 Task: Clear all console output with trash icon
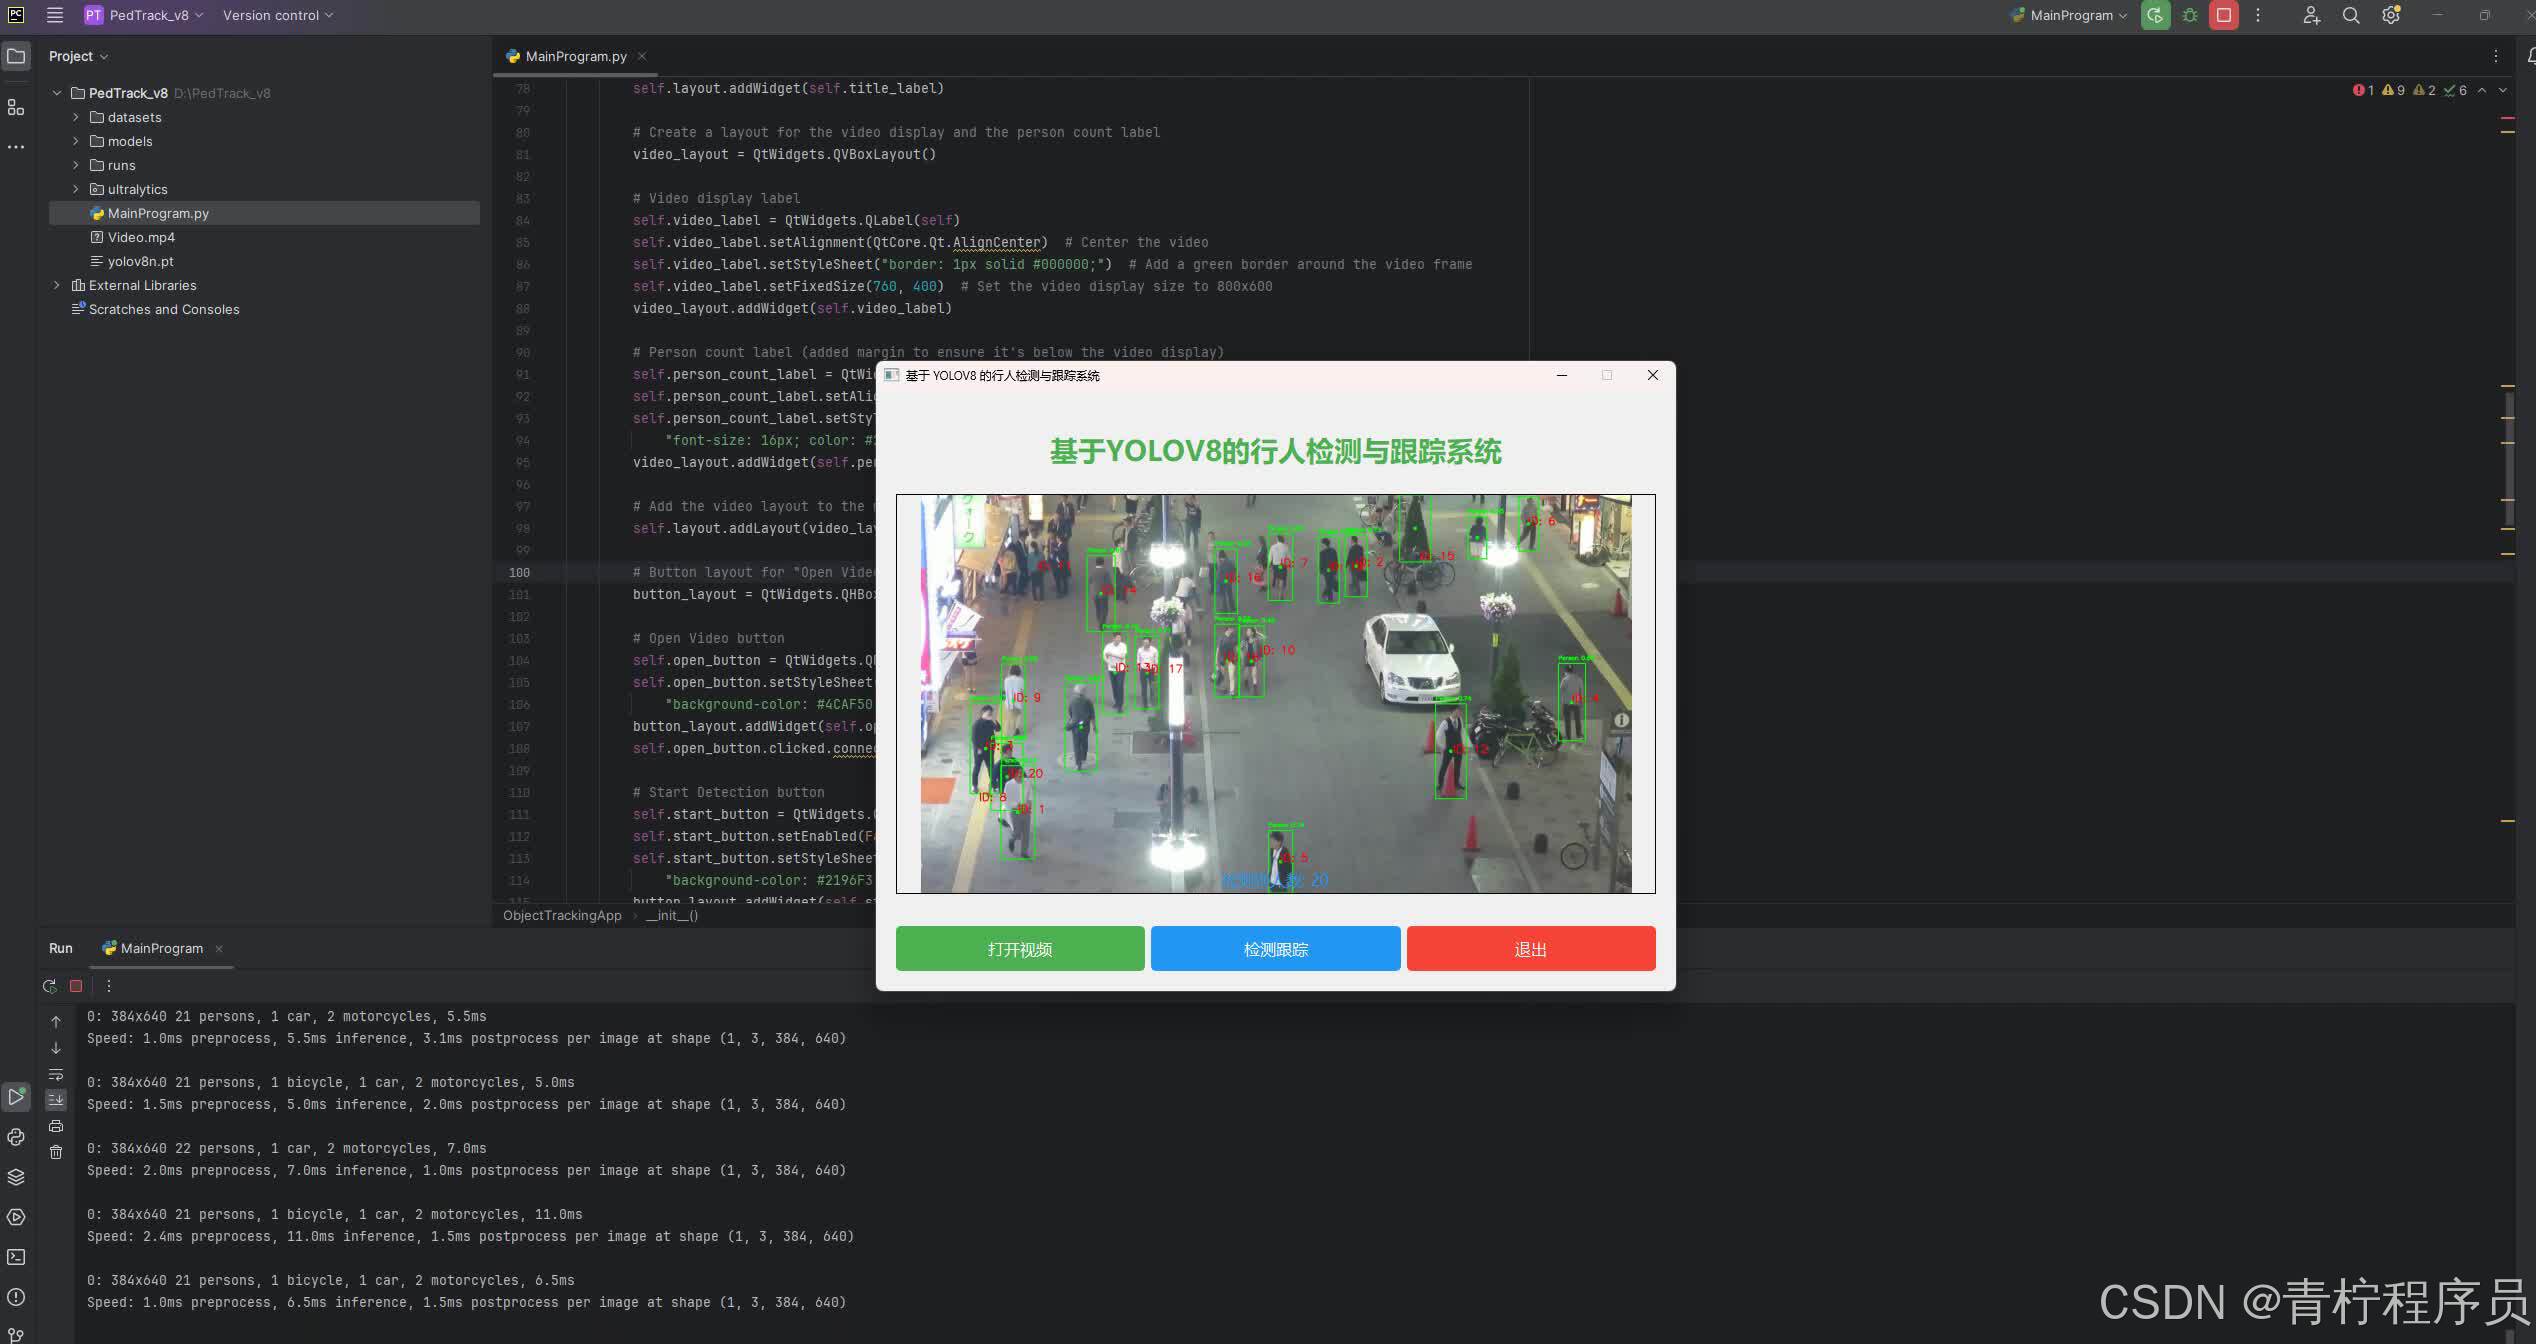point(56,1152)
